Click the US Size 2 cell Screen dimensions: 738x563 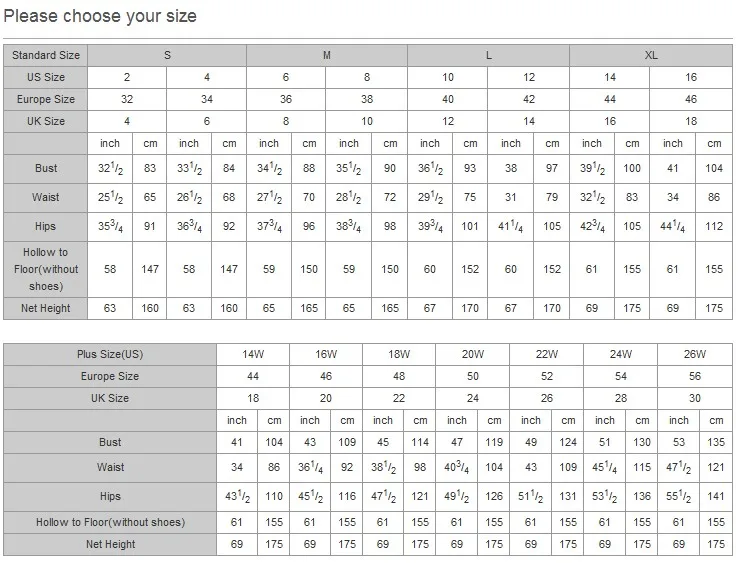pos(127,77)
